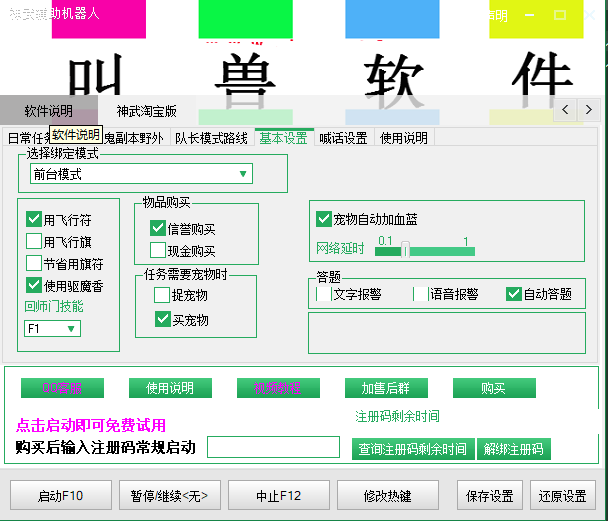Viewport: 608px width, 521px height.
Task: Click the 网络延时 slider handle
Action: click(405, 250)
